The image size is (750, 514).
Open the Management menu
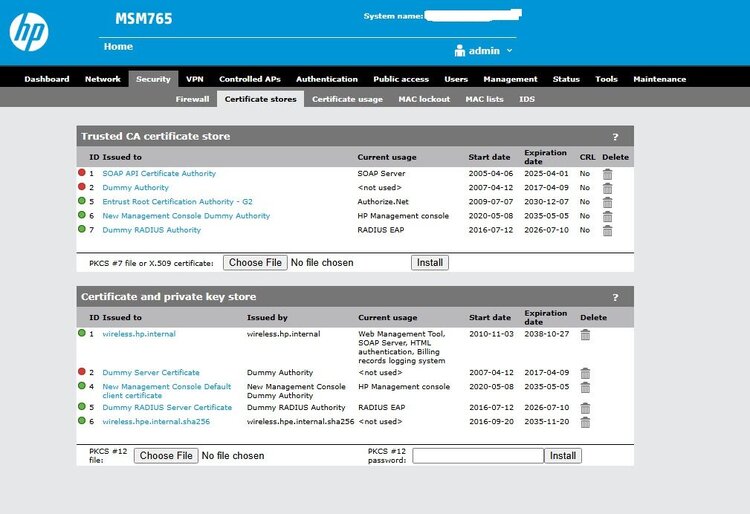click(x=510, y=79)
